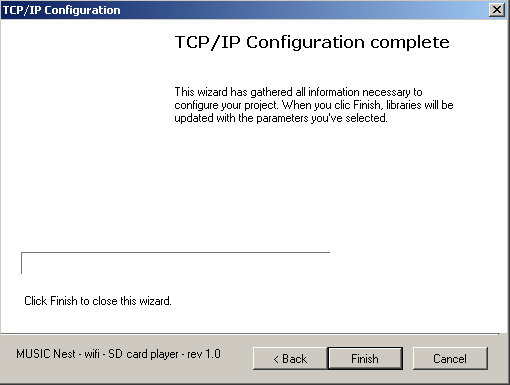The image size is (510, 385).
Task: Click the 'This wizard has gathered all information' line
Action: tap(298, 92)
